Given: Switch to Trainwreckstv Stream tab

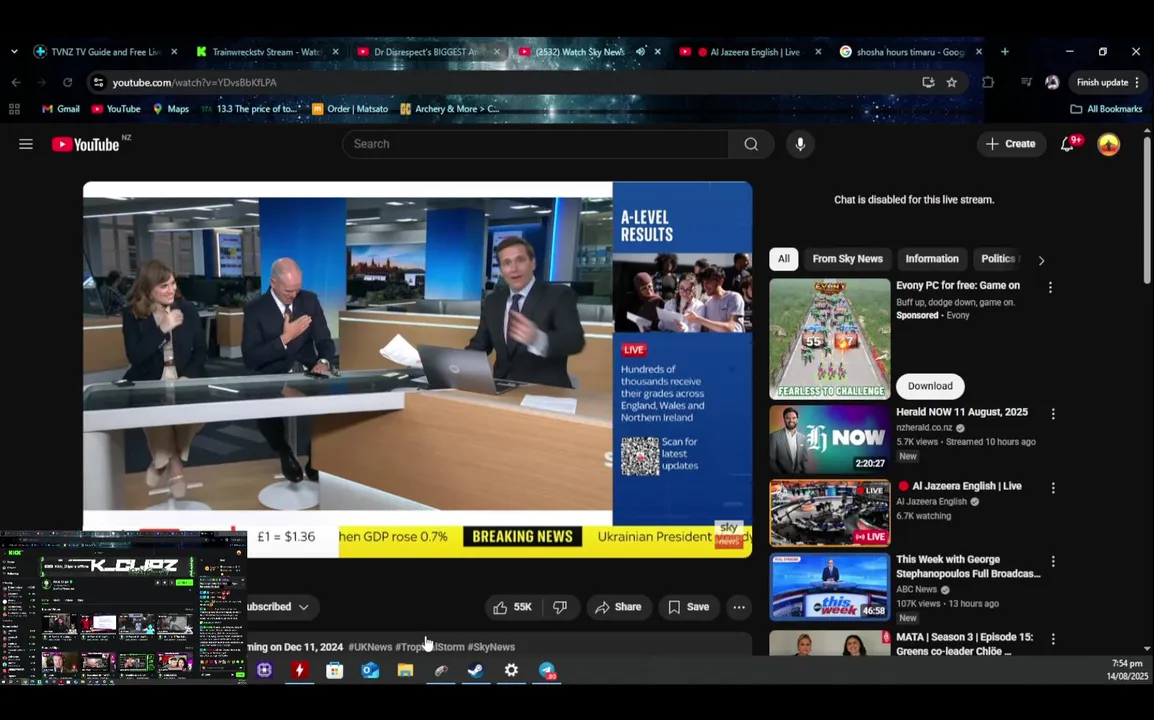Looking at the screenshot, I should point(267,52).
